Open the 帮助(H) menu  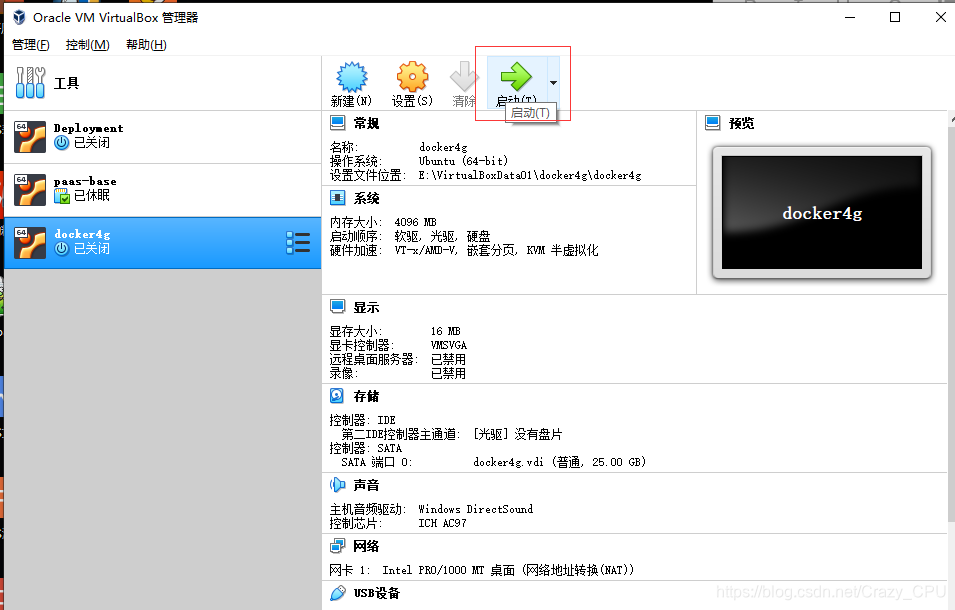point(146,44)
